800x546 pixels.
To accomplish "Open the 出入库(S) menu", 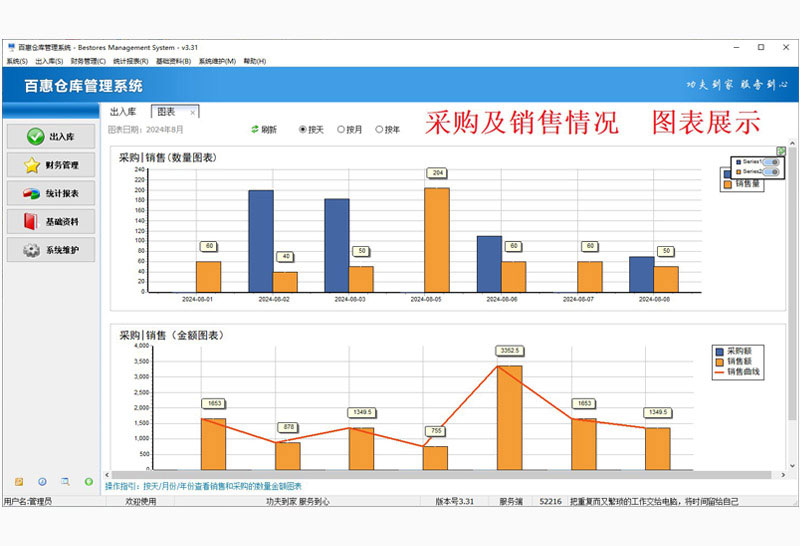I will [x=49, y=61].
